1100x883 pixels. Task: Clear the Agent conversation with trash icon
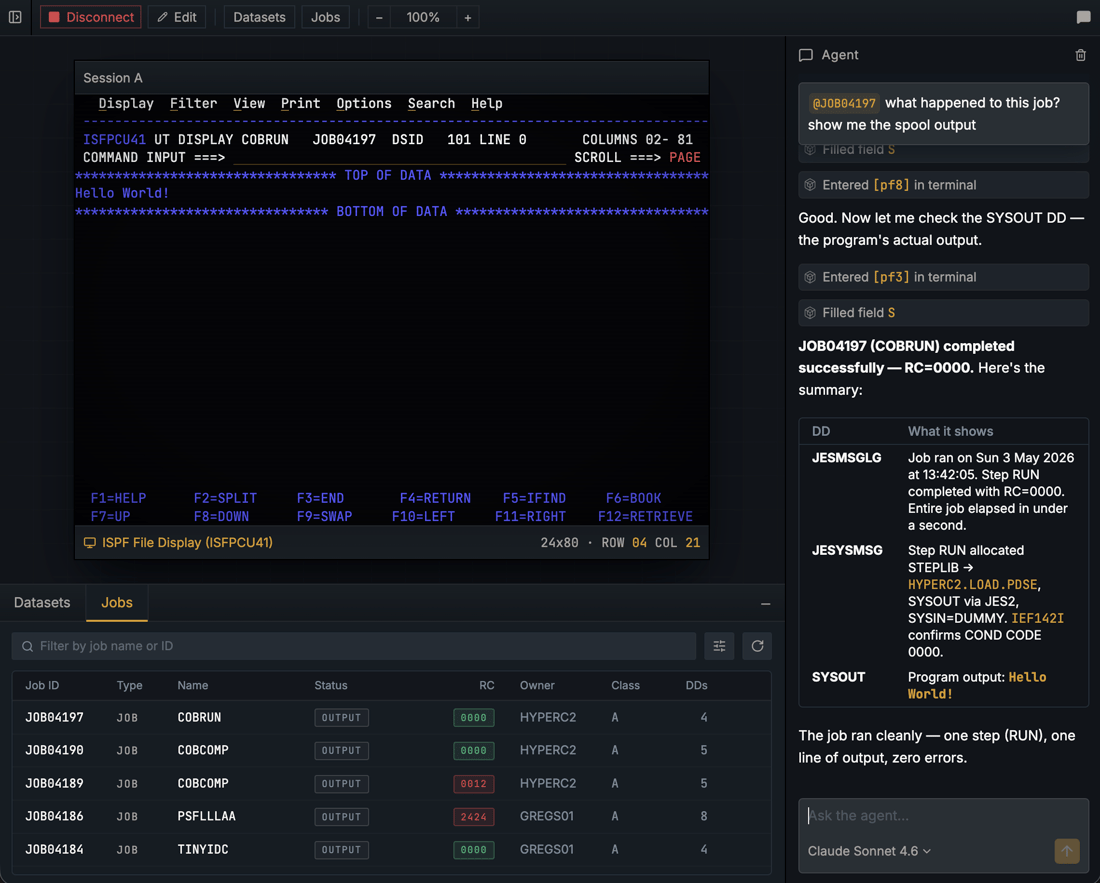click(x=1080, y=55)
